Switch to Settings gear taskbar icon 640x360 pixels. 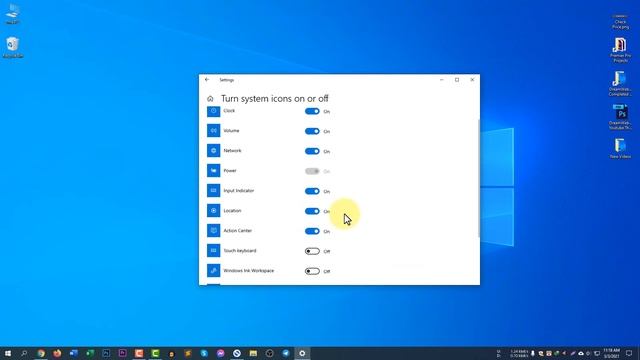pos(302,353)
